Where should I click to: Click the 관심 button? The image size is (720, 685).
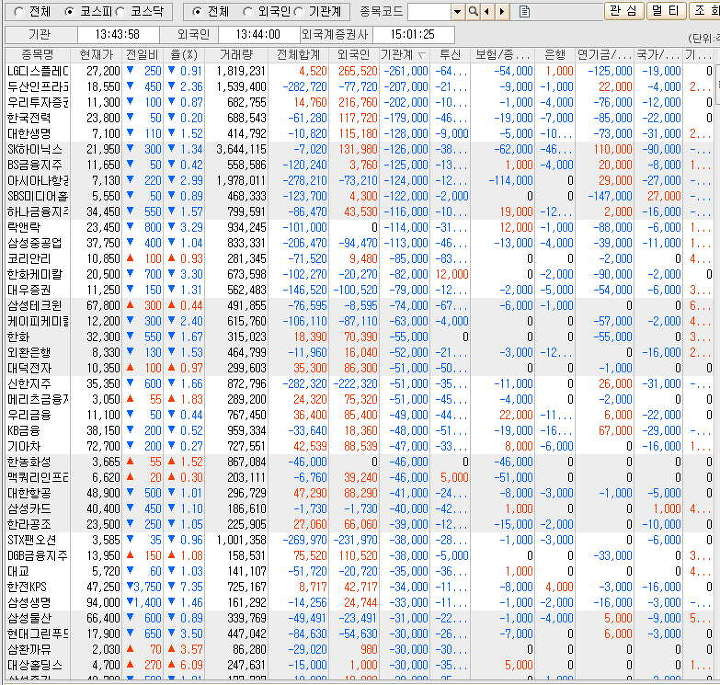624,11
